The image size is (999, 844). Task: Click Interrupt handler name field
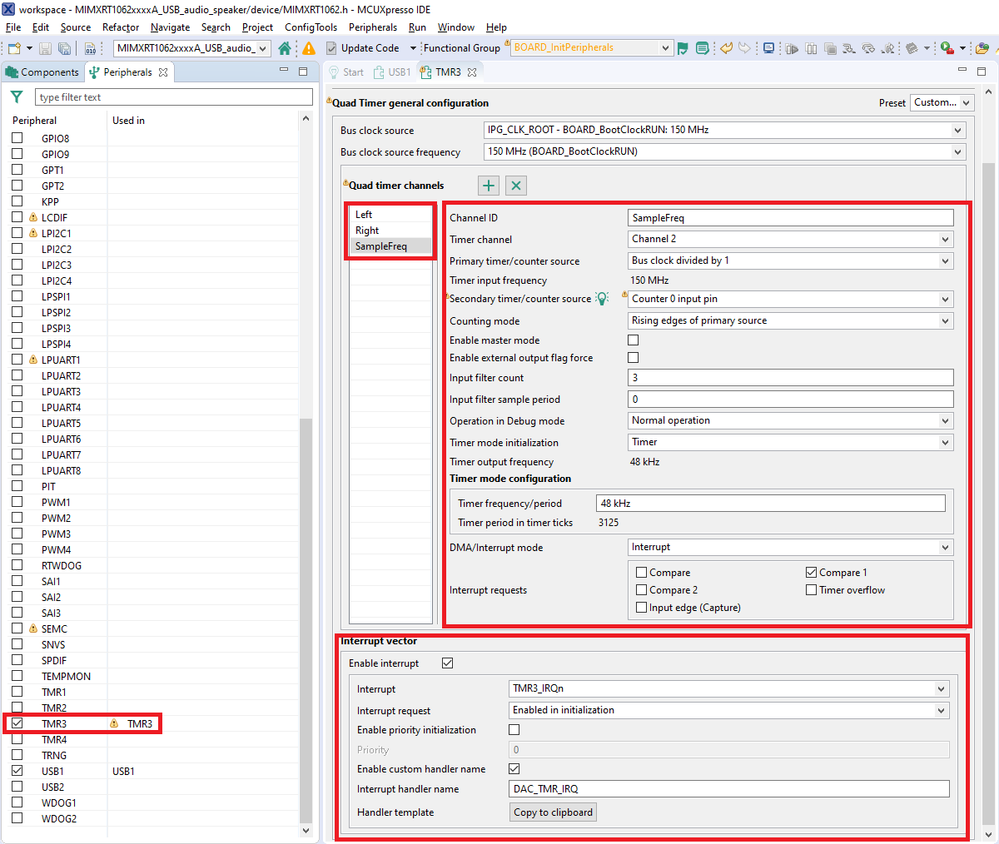729,789
